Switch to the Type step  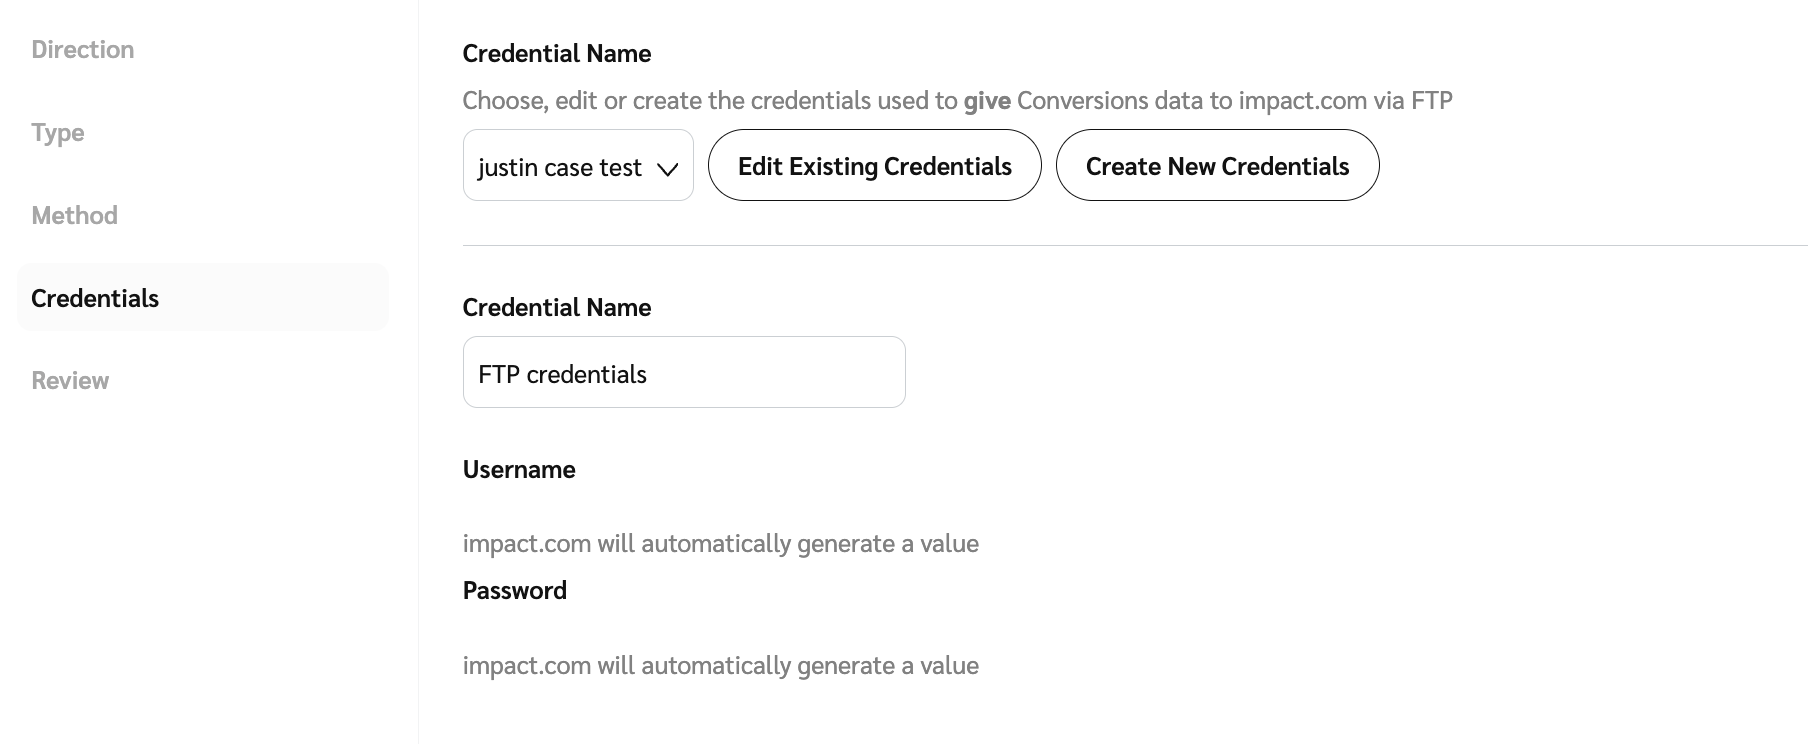tap(58, 133)
